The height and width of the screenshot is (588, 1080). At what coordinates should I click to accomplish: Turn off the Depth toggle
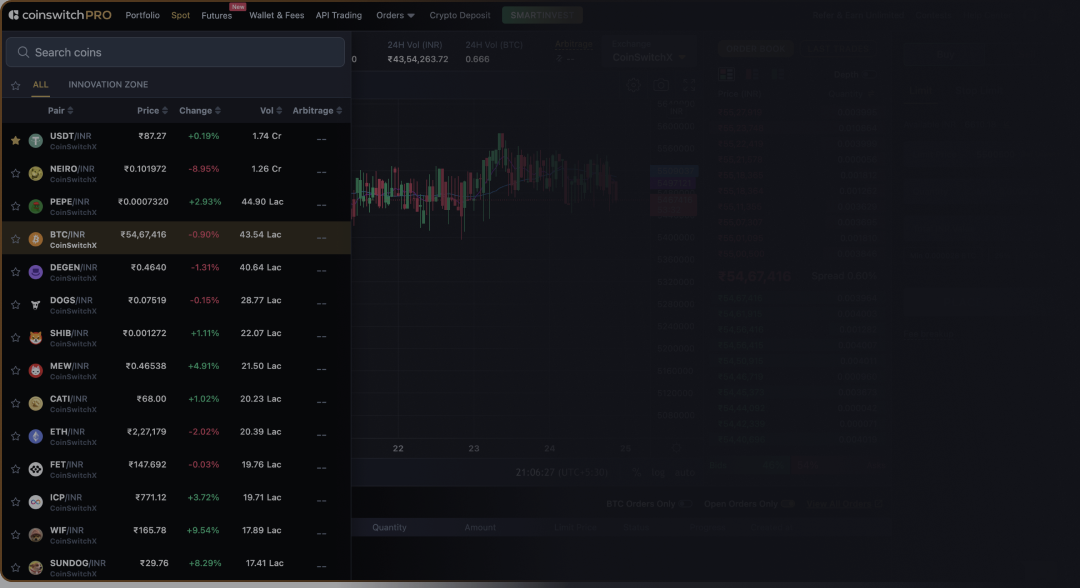coord(869,74)
